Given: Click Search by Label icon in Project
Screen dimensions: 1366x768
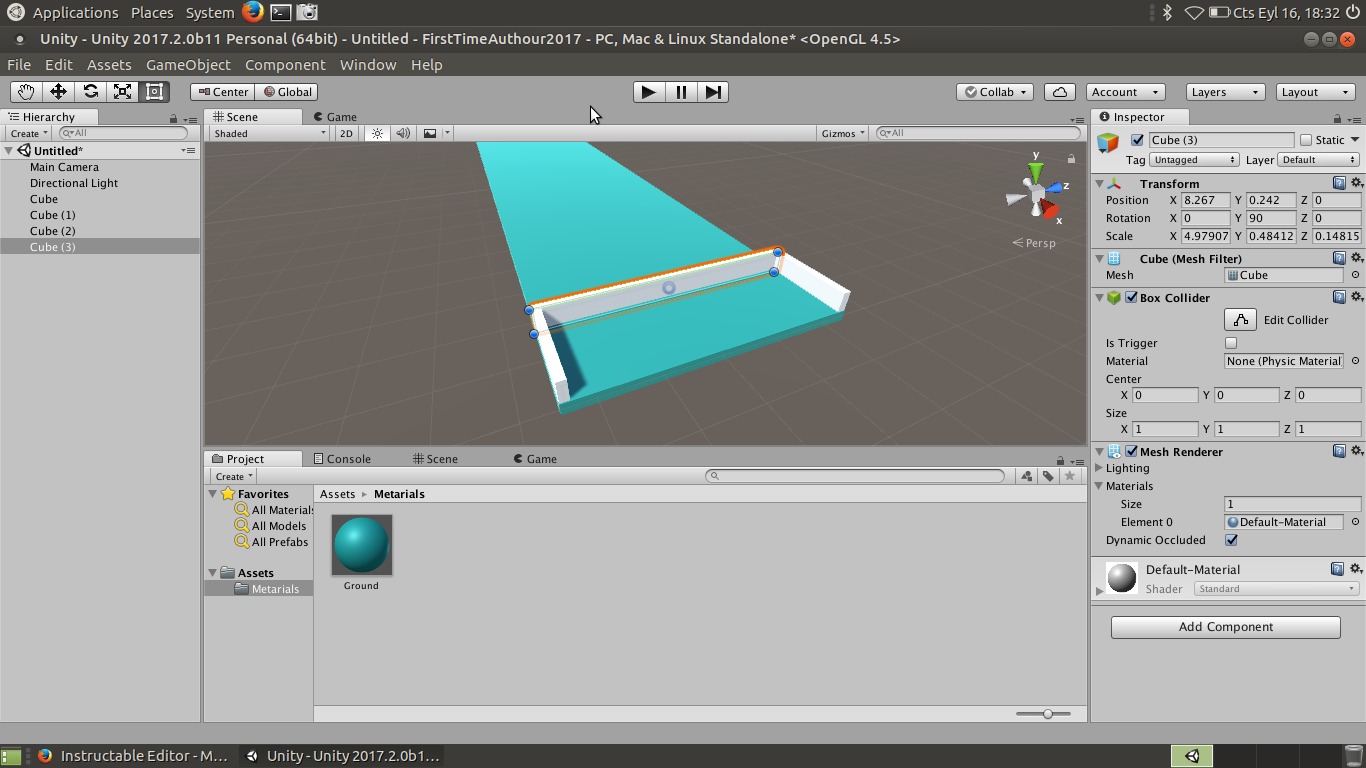Looking at the screenshot, I should point(1048,476).
